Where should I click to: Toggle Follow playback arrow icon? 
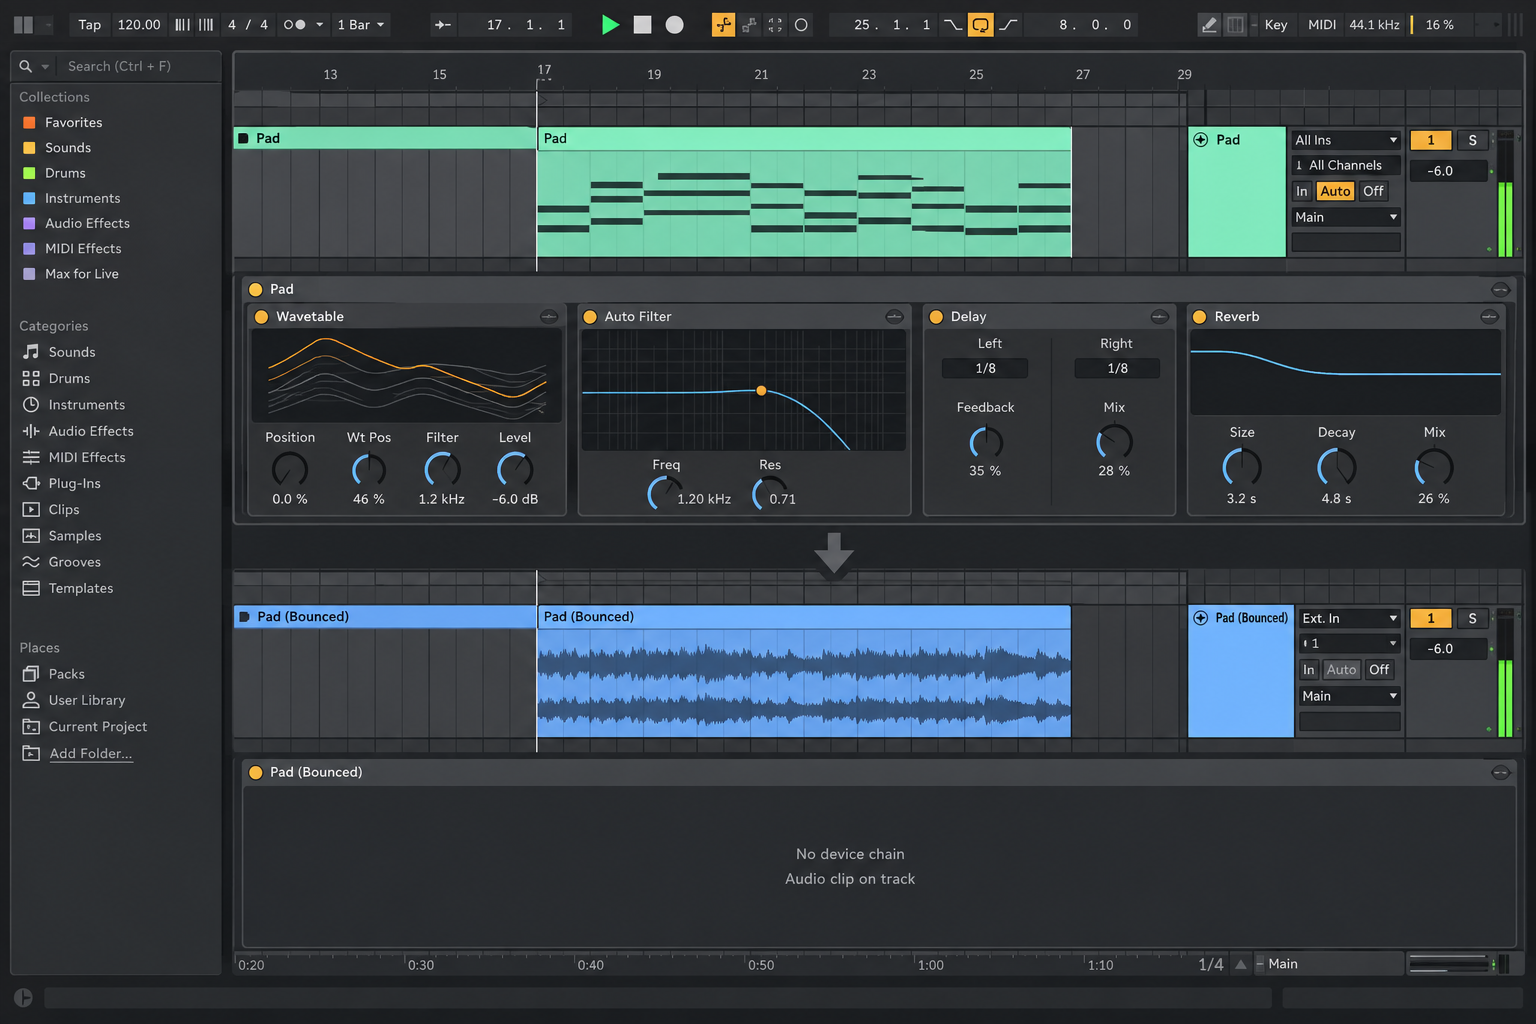[x=442, y=25]
